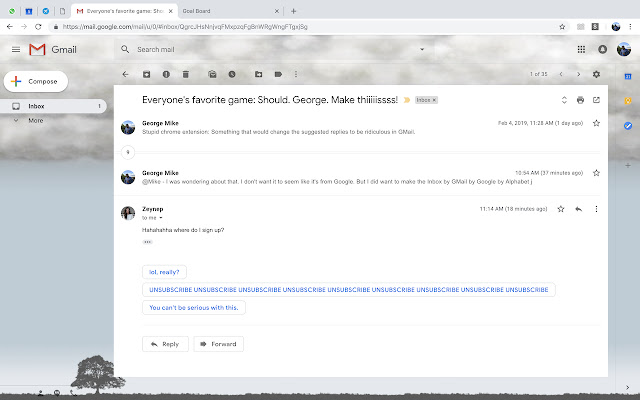Show newer conversation arrow
Image resolution: width=640 pixels, height=400 pixels.
[x=561, y=74]
